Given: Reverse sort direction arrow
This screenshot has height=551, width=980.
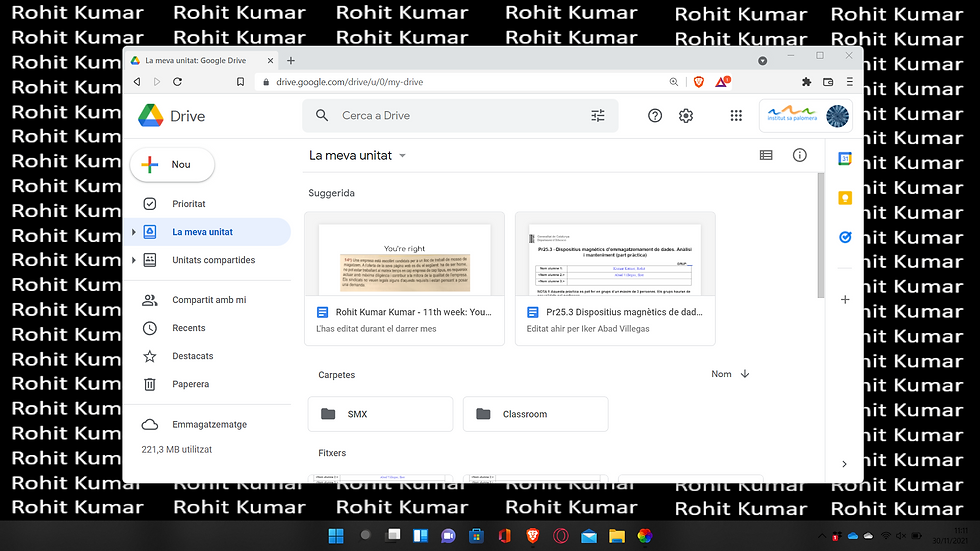Looking at the screenshot, I should point(745,374).
